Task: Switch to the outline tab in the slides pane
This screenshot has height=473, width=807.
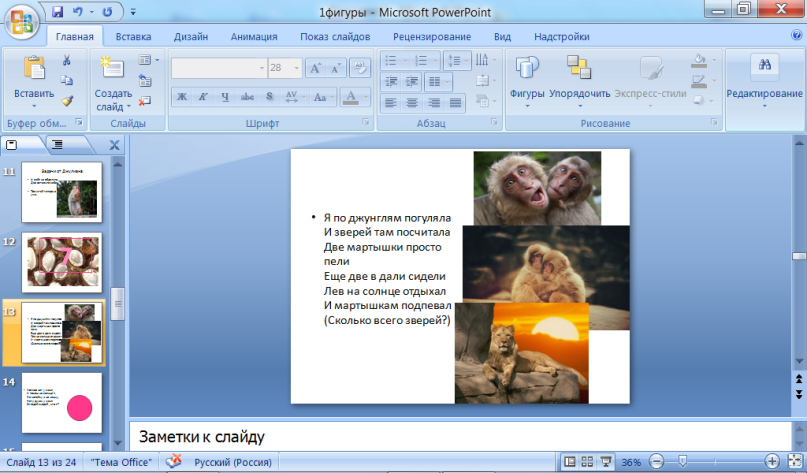Action: (x=58, y=145)
